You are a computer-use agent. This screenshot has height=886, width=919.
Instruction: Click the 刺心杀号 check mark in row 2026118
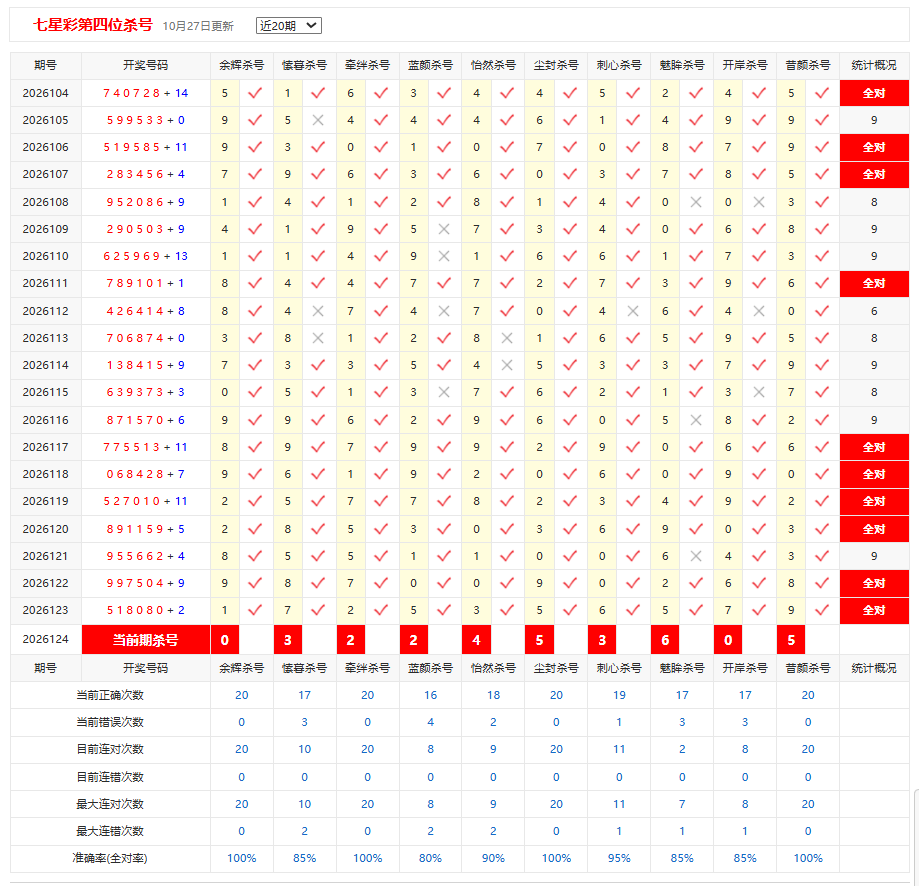point(633,474)
